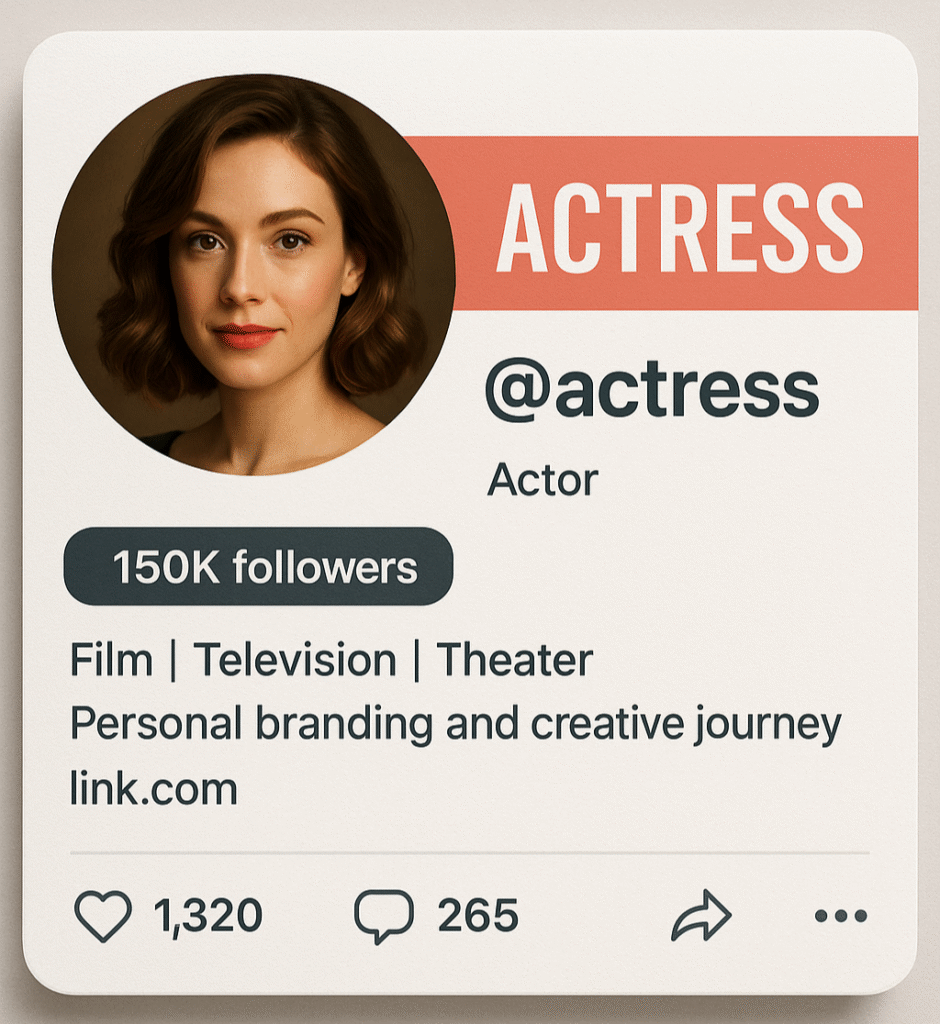Viewport: 940px width, 1024px height.
Task: Select the Television category
Action: click(x=295, y=660)
